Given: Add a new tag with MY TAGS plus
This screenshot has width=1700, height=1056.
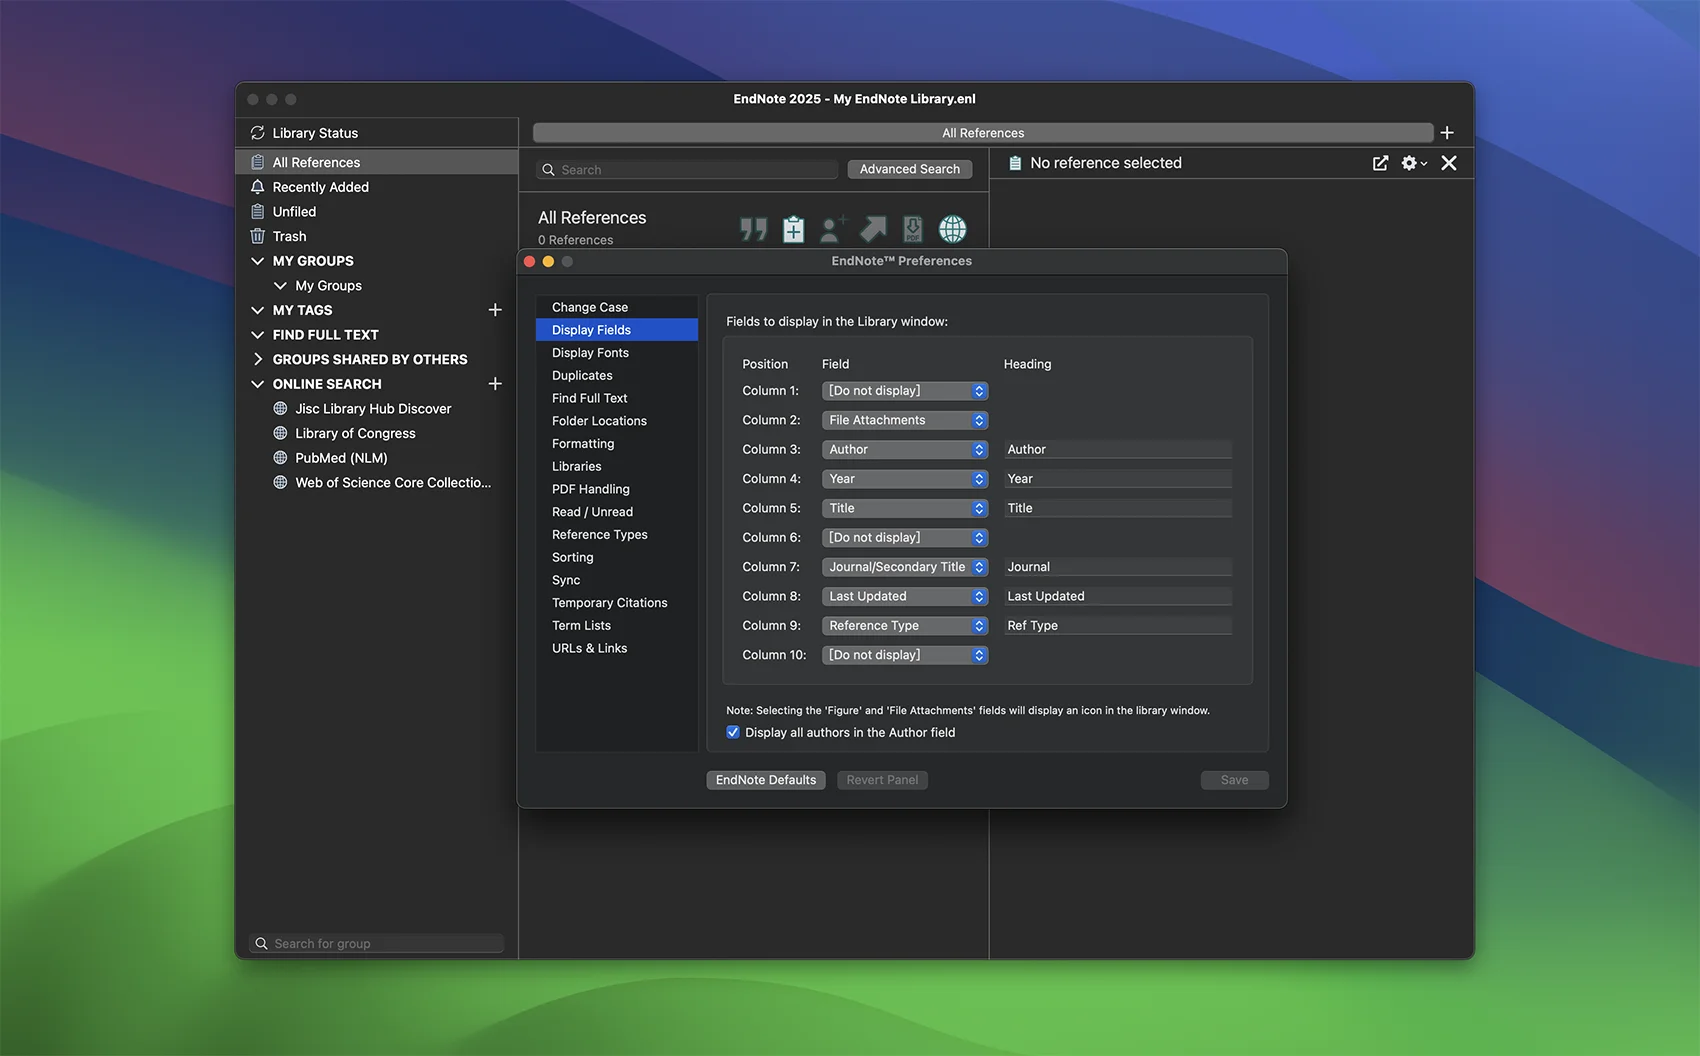Looking at the screenshot, I should click(495, 310).
